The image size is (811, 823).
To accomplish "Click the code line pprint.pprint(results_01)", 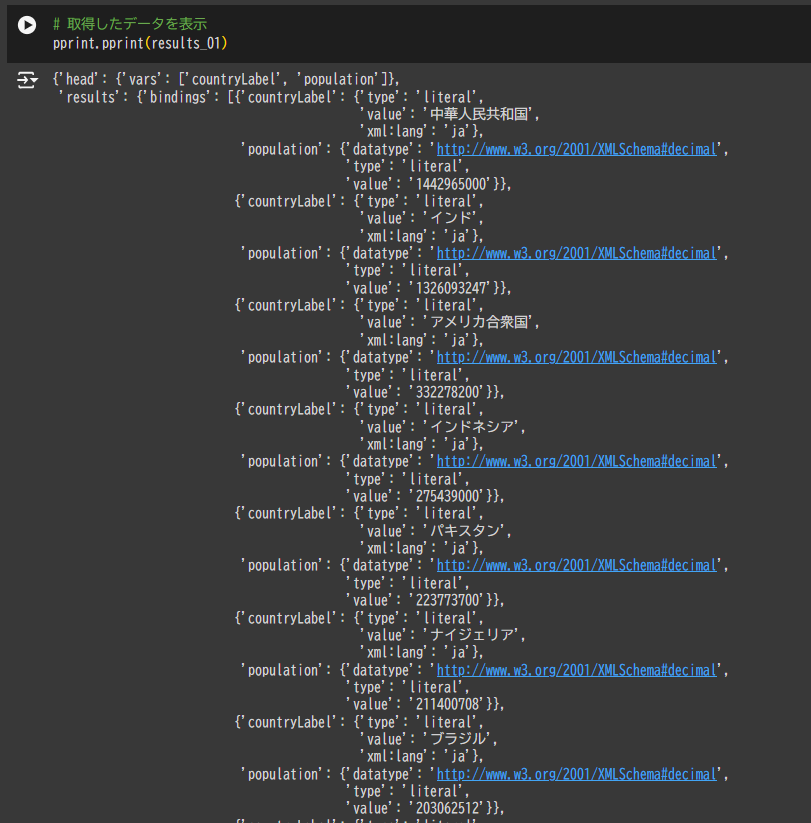I will coord(140,43).
